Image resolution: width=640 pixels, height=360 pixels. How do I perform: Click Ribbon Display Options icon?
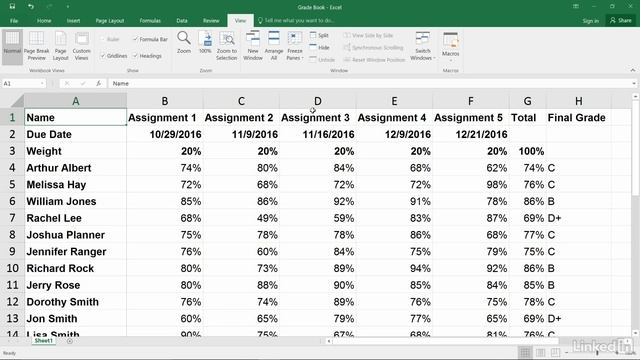pos(576,7)
